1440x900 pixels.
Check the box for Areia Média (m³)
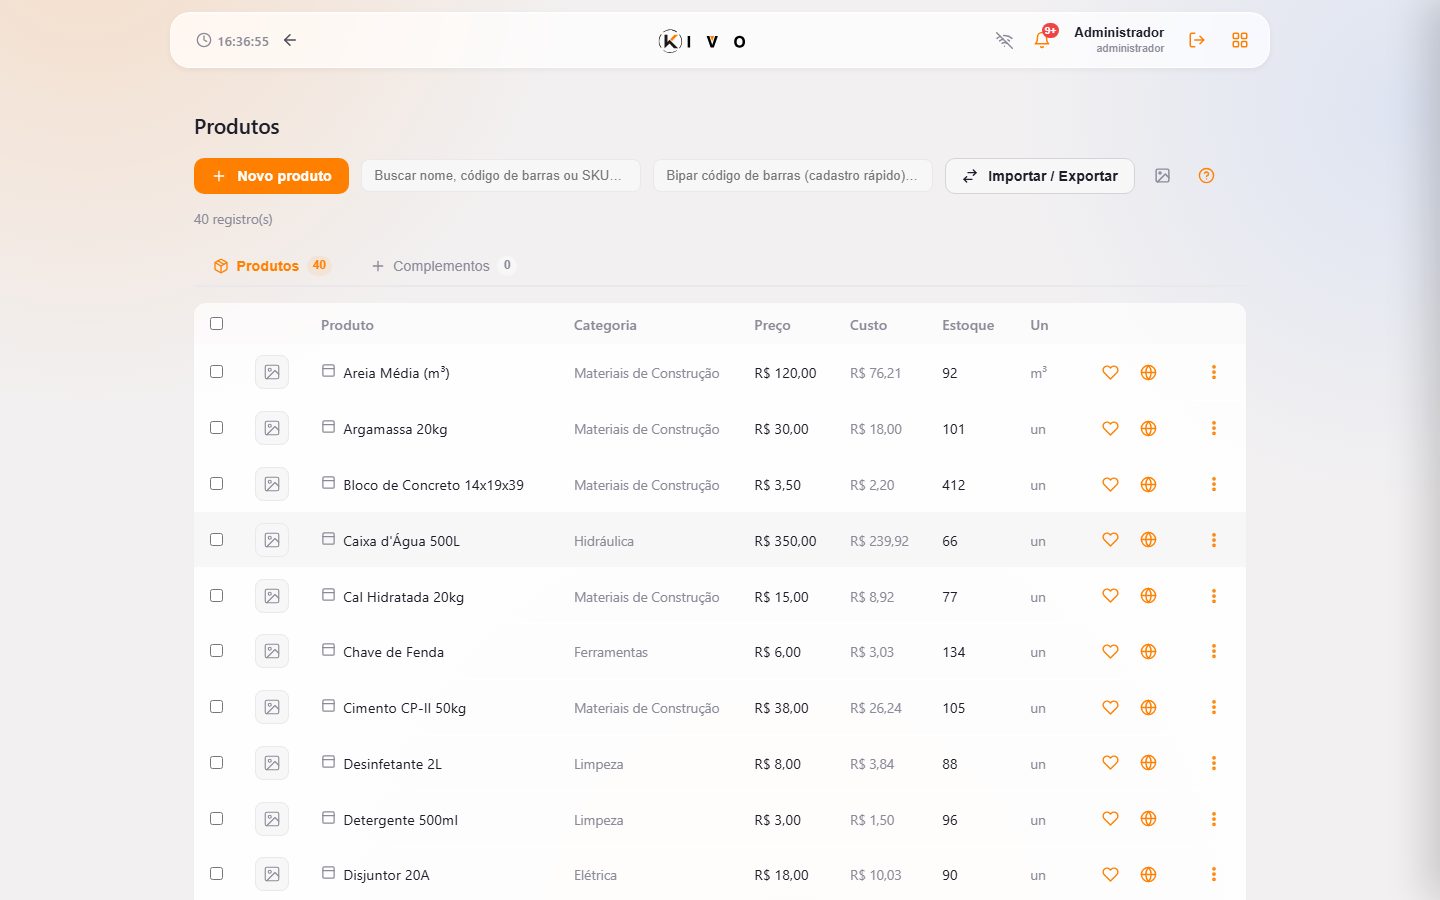(216, 372)
